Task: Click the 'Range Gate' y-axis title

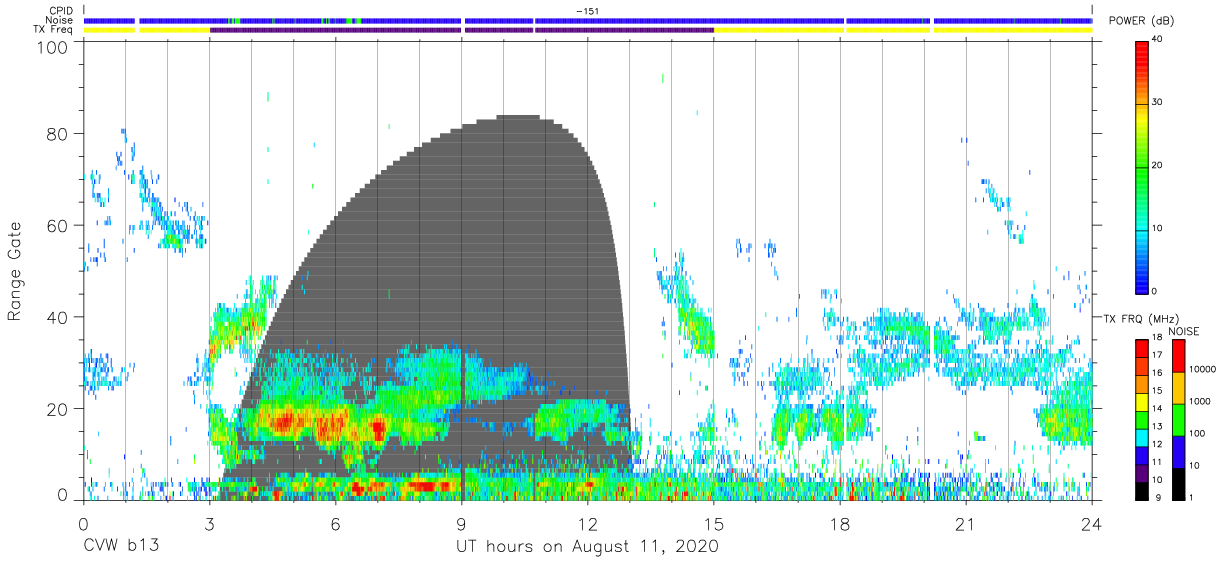Action: coord(15,273)
